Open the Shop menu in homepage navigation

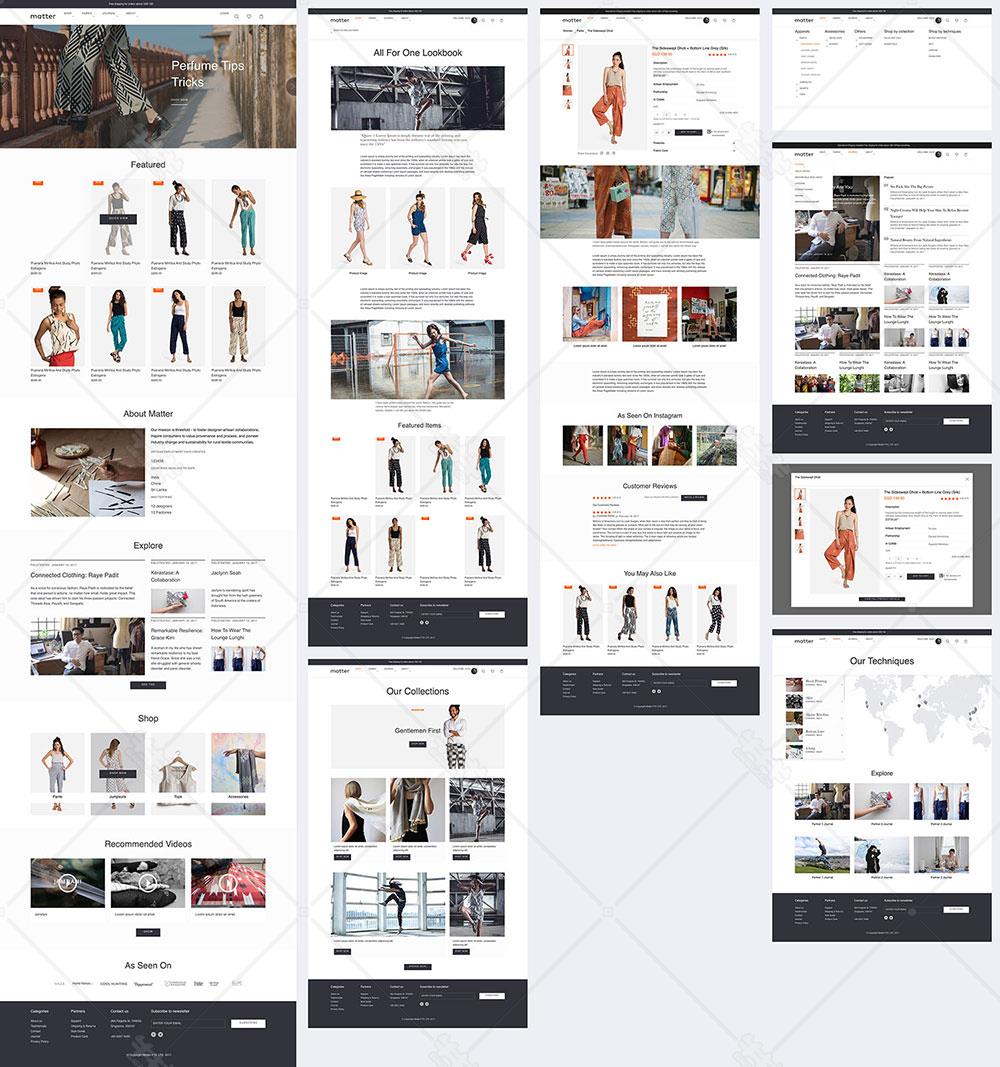point(68,14)
